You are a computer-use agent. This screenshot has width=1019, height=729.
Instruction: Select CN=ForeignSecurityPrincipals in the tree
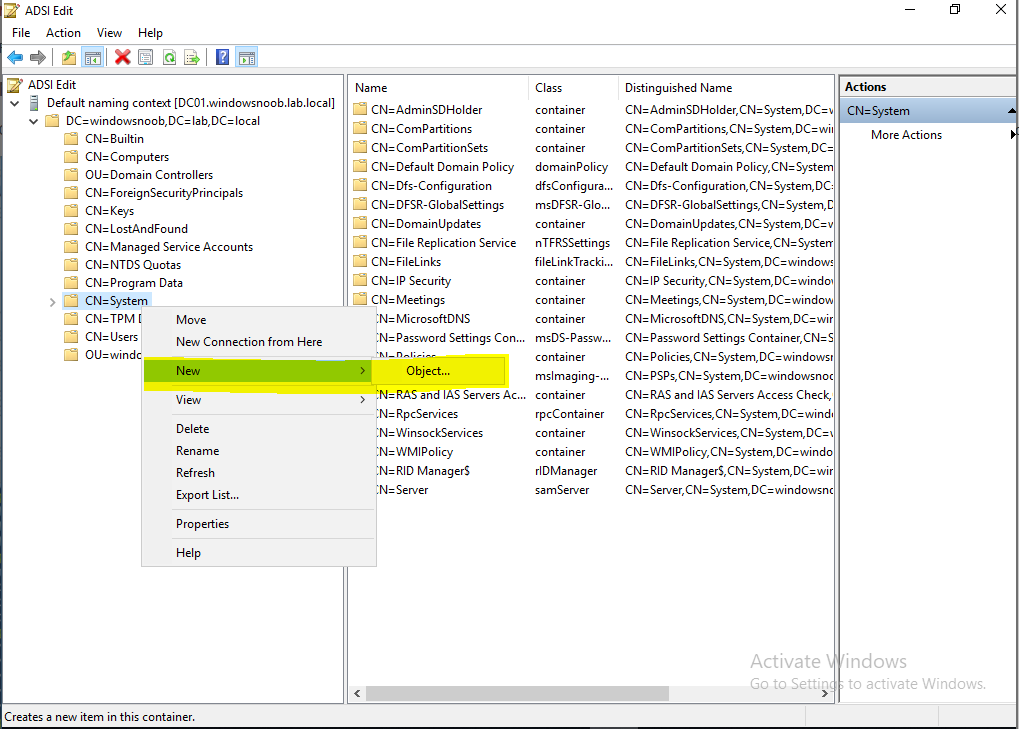point(164,193)
